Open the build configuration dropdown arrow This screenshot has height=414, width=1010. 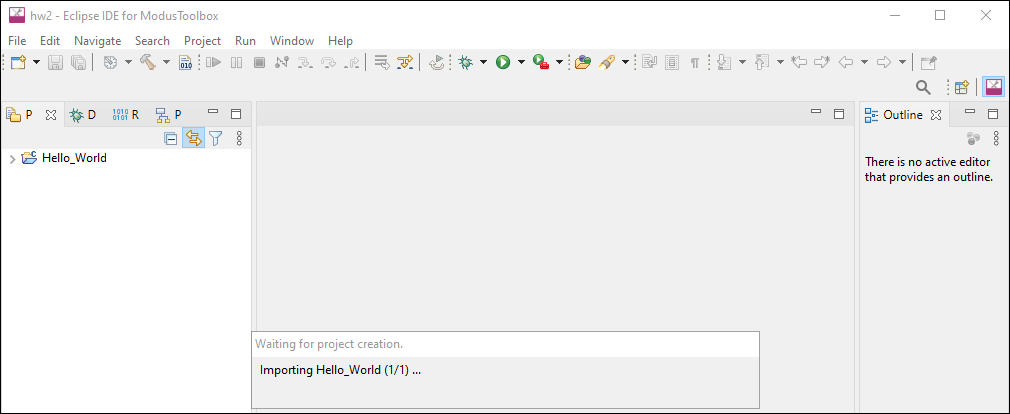point(128,62)
